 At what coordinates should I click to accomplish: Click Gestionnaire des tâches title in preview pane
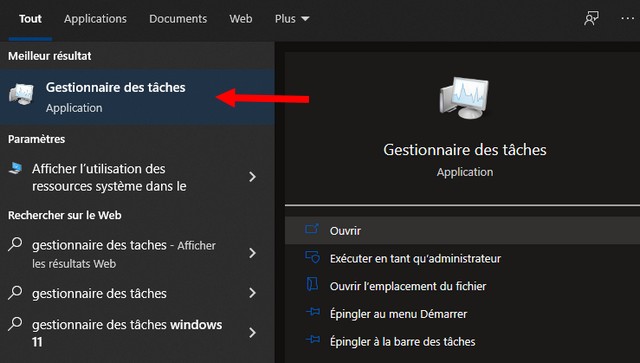point(464,150)
